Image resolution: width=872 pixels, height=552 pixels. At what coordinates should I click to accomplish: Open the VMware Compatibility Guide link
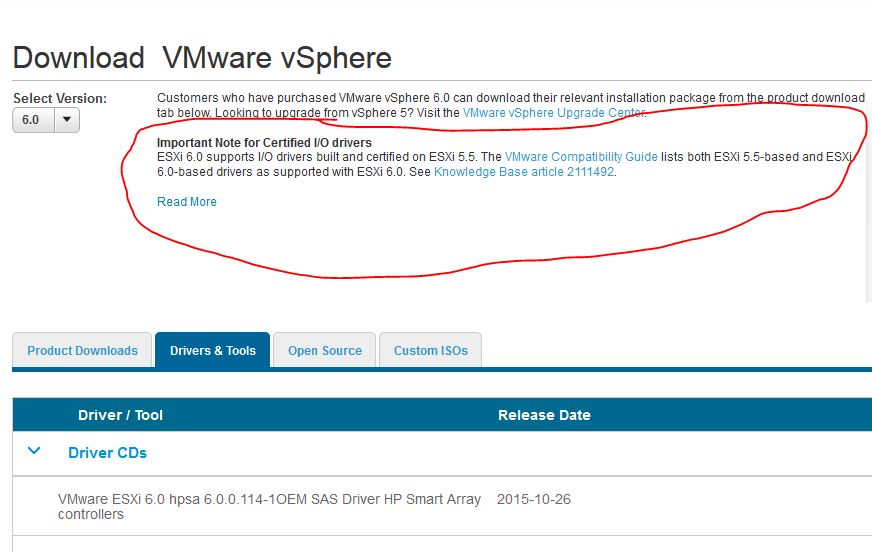(581, 157)
